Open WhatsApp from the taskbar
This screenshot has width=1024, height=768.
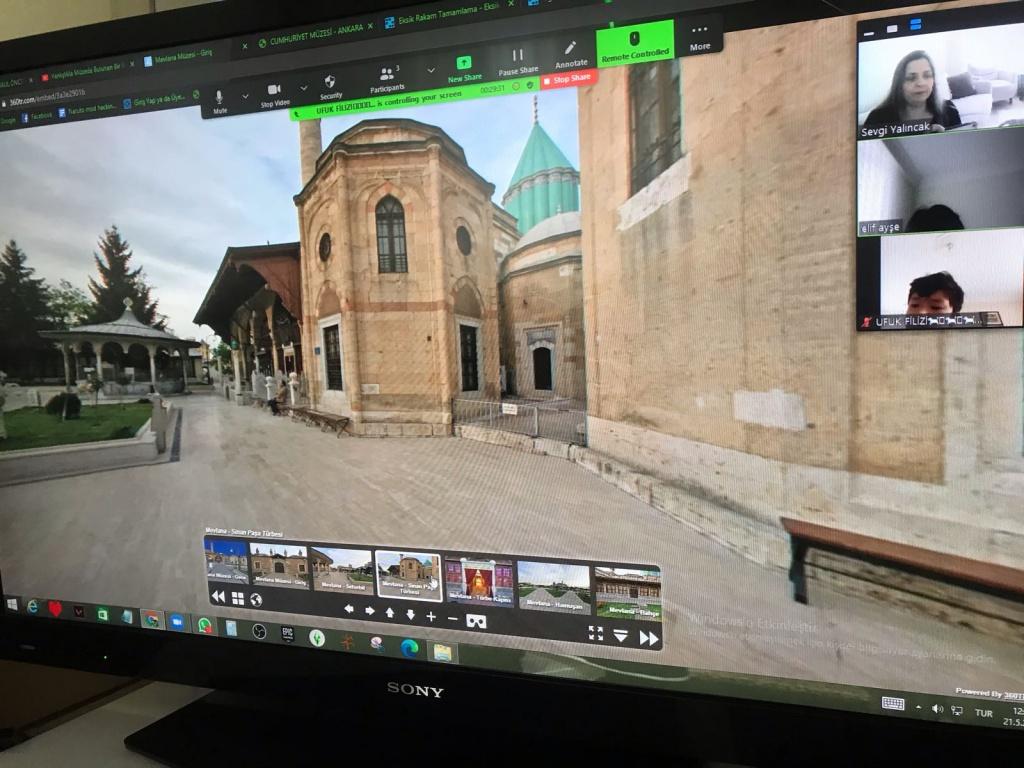204,626
